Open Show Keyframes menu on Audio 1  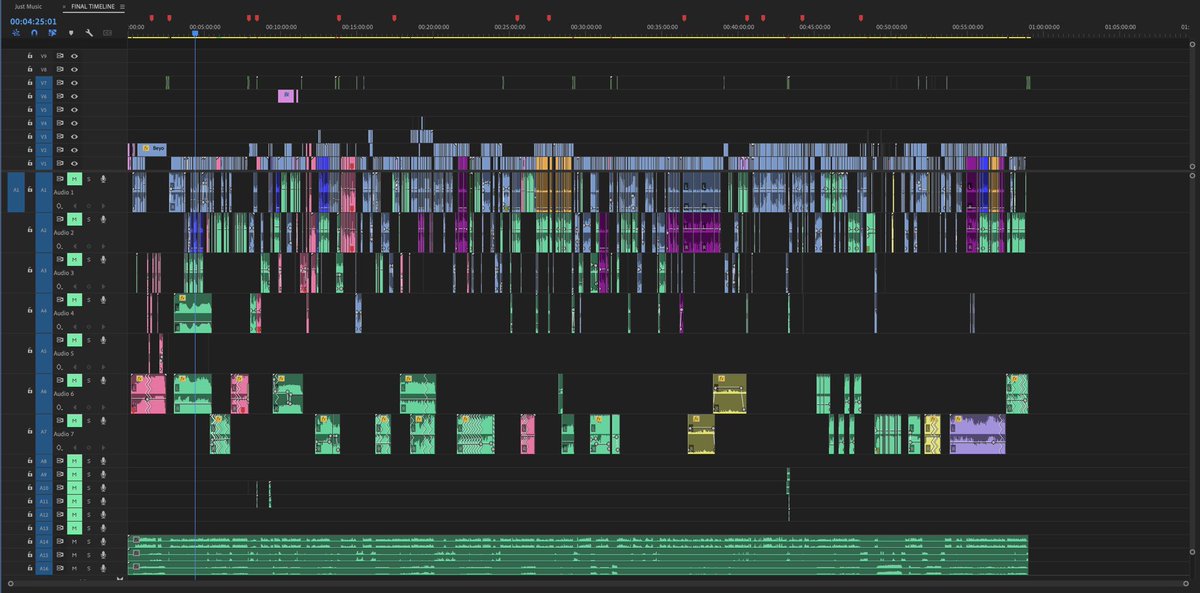[x=60, y=205]
